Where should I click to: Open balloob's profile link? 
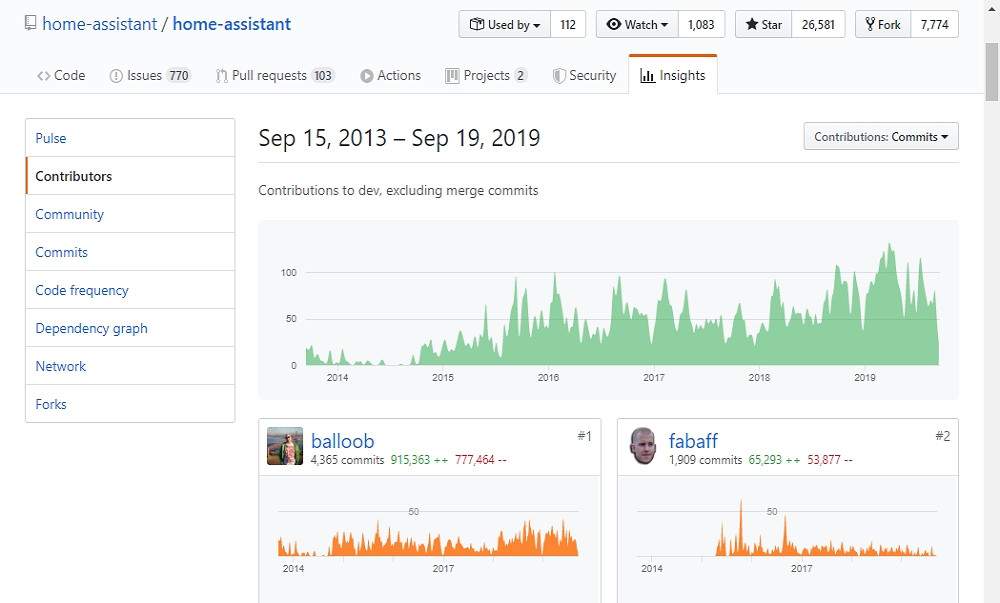[342, 440]
